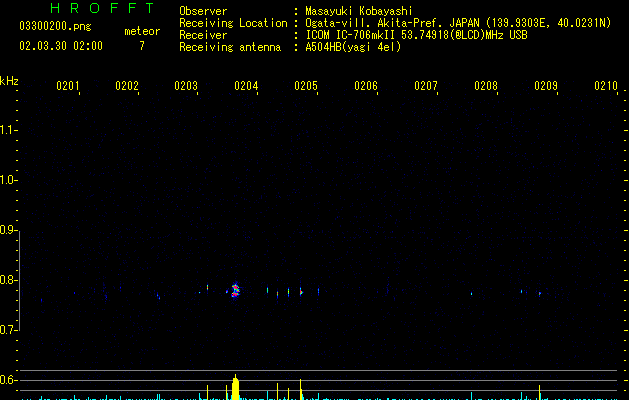Click the Observer label
This screenshot has width=629, height=400.
click(203, 11)
